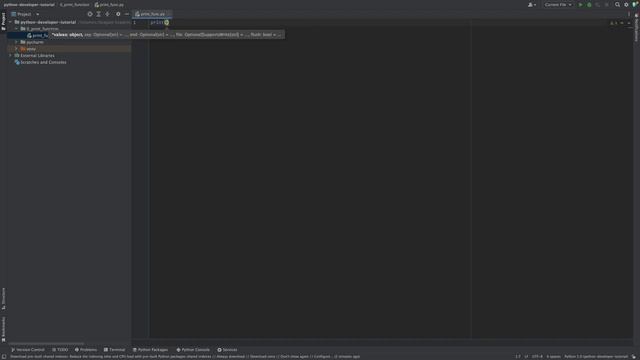The image size is (640, 360).
Task: Select Scratches and Consoles
Action: (40, 62)
